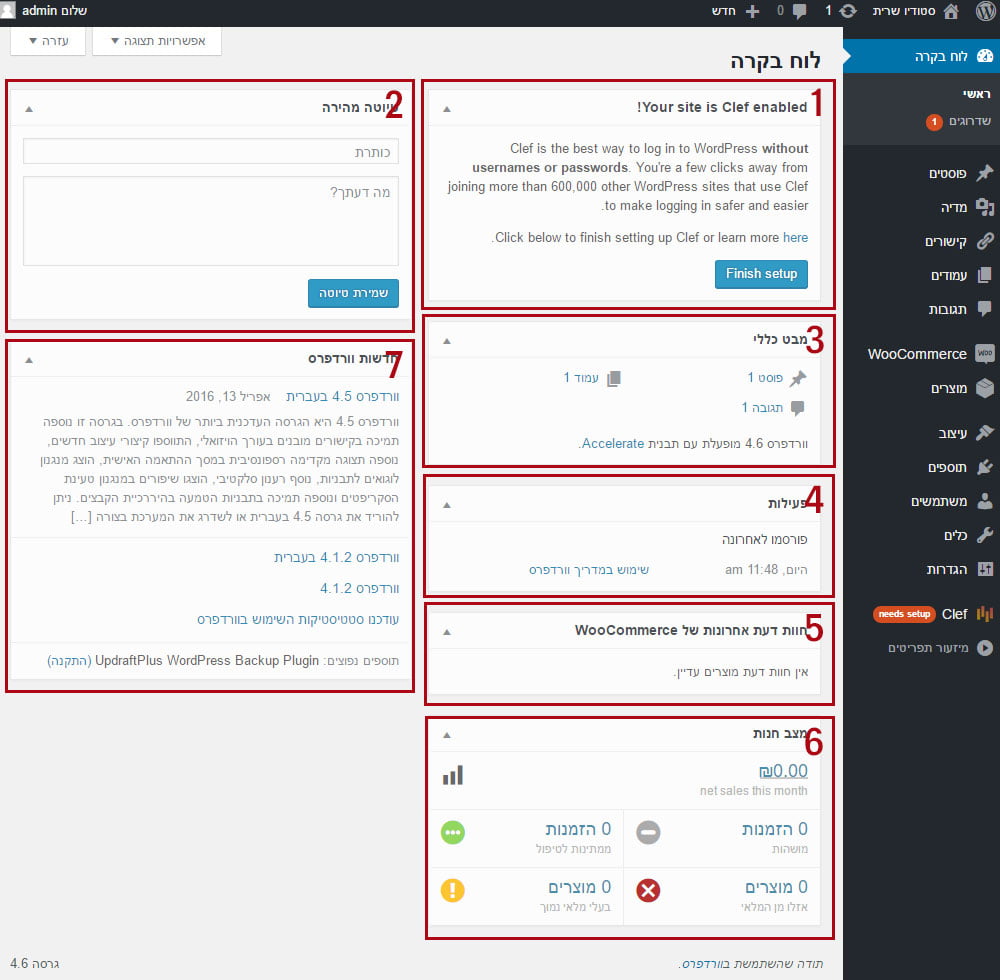Click the links chain icon beside קישורים
The height and width of the screenshot is (980, 1000).
[x=985, y=241]
